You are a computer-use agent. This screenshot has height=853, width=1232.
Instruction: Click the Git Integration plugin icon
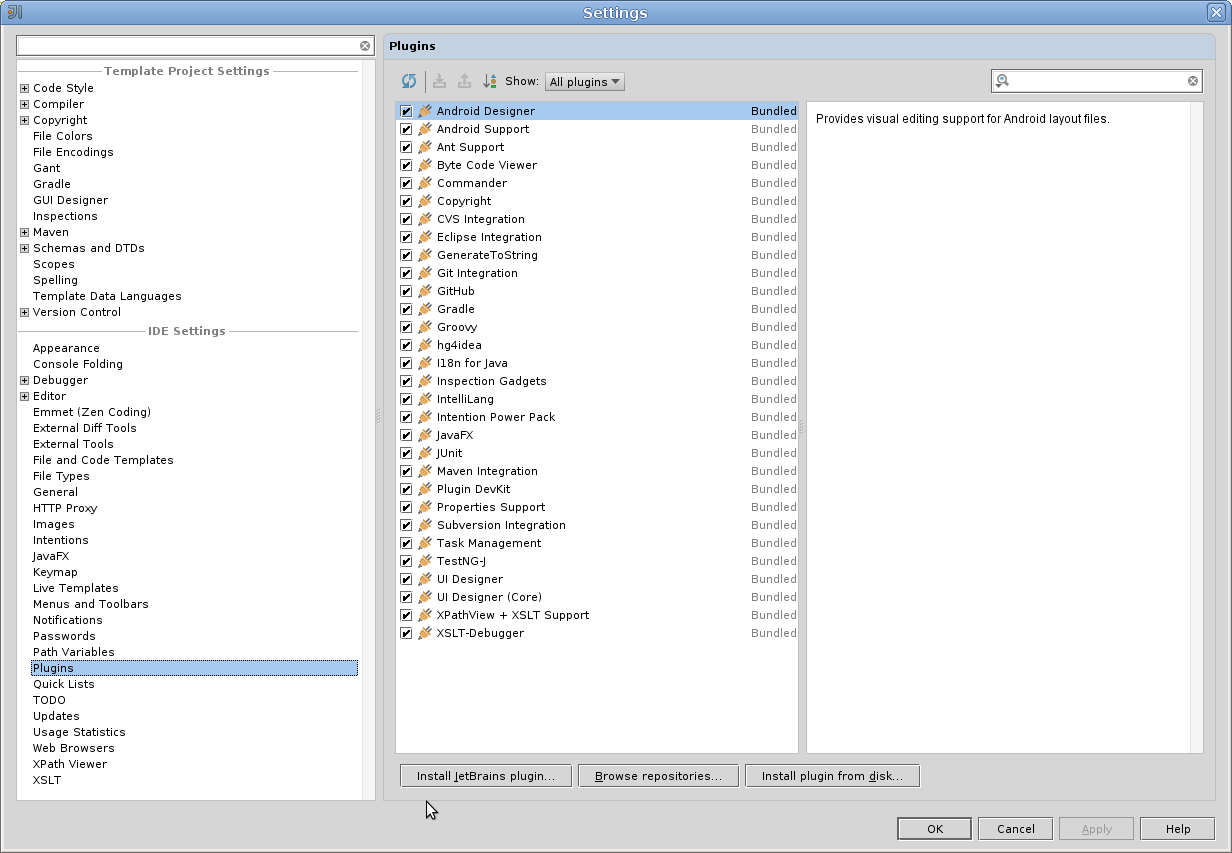click(x=425, y=273)
